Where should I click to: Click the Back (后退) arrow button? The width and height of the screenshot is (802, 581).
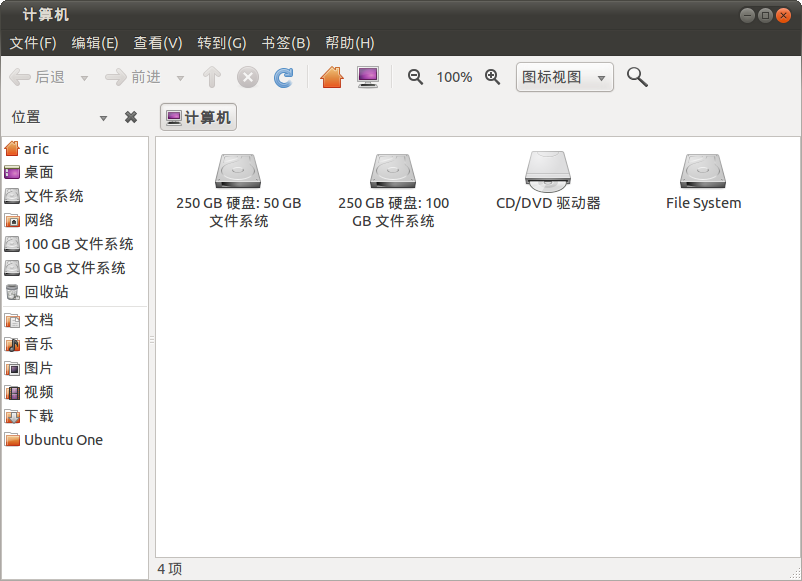click(37, 77)
